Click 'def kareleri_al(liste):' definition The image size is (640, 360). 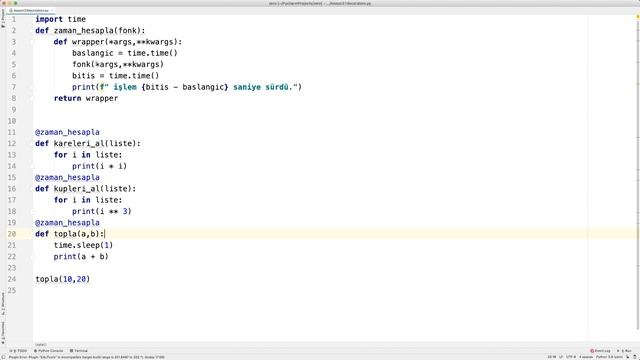point(88,144)
